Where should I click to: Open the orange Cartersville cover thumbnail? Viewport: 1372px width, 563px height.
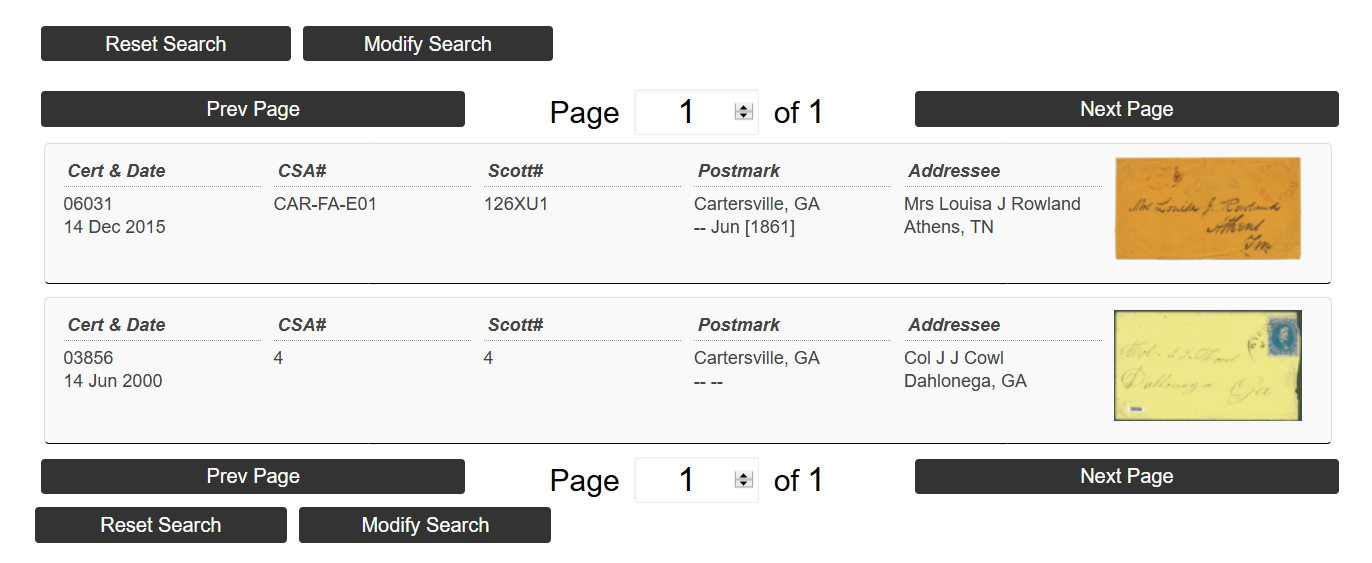(1208, 208)
